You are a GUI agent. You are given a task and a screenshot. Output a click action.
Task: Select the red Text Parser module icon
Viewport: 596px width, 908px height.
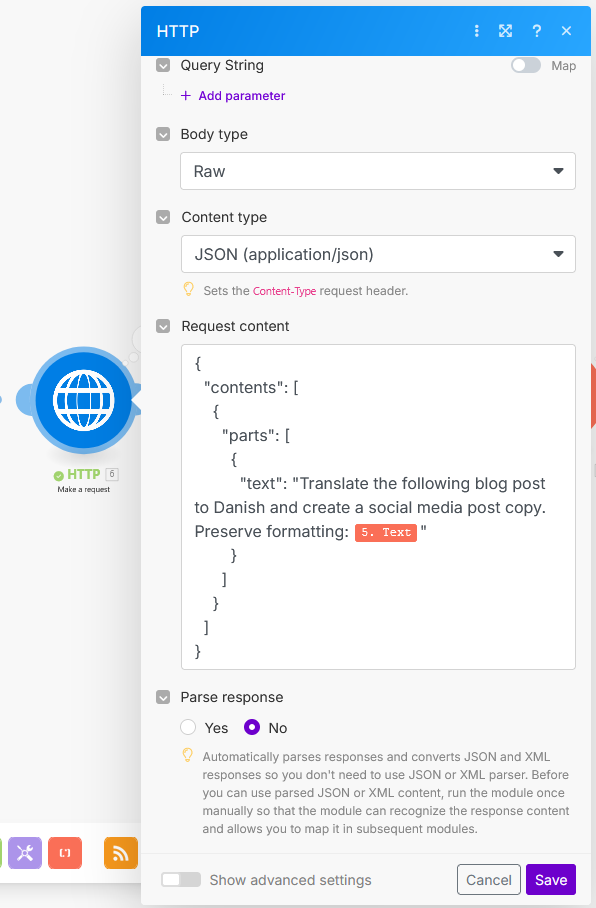coord(64,853)
